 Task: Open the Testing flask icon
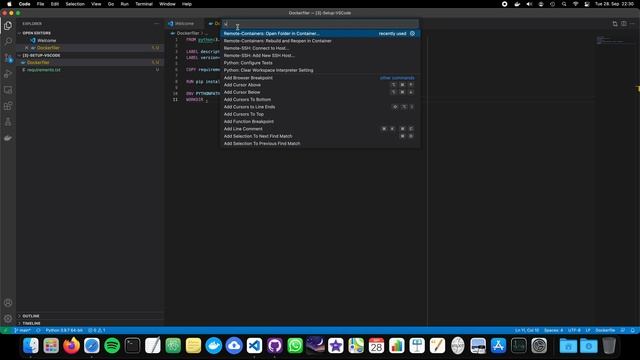click(8, 122)
